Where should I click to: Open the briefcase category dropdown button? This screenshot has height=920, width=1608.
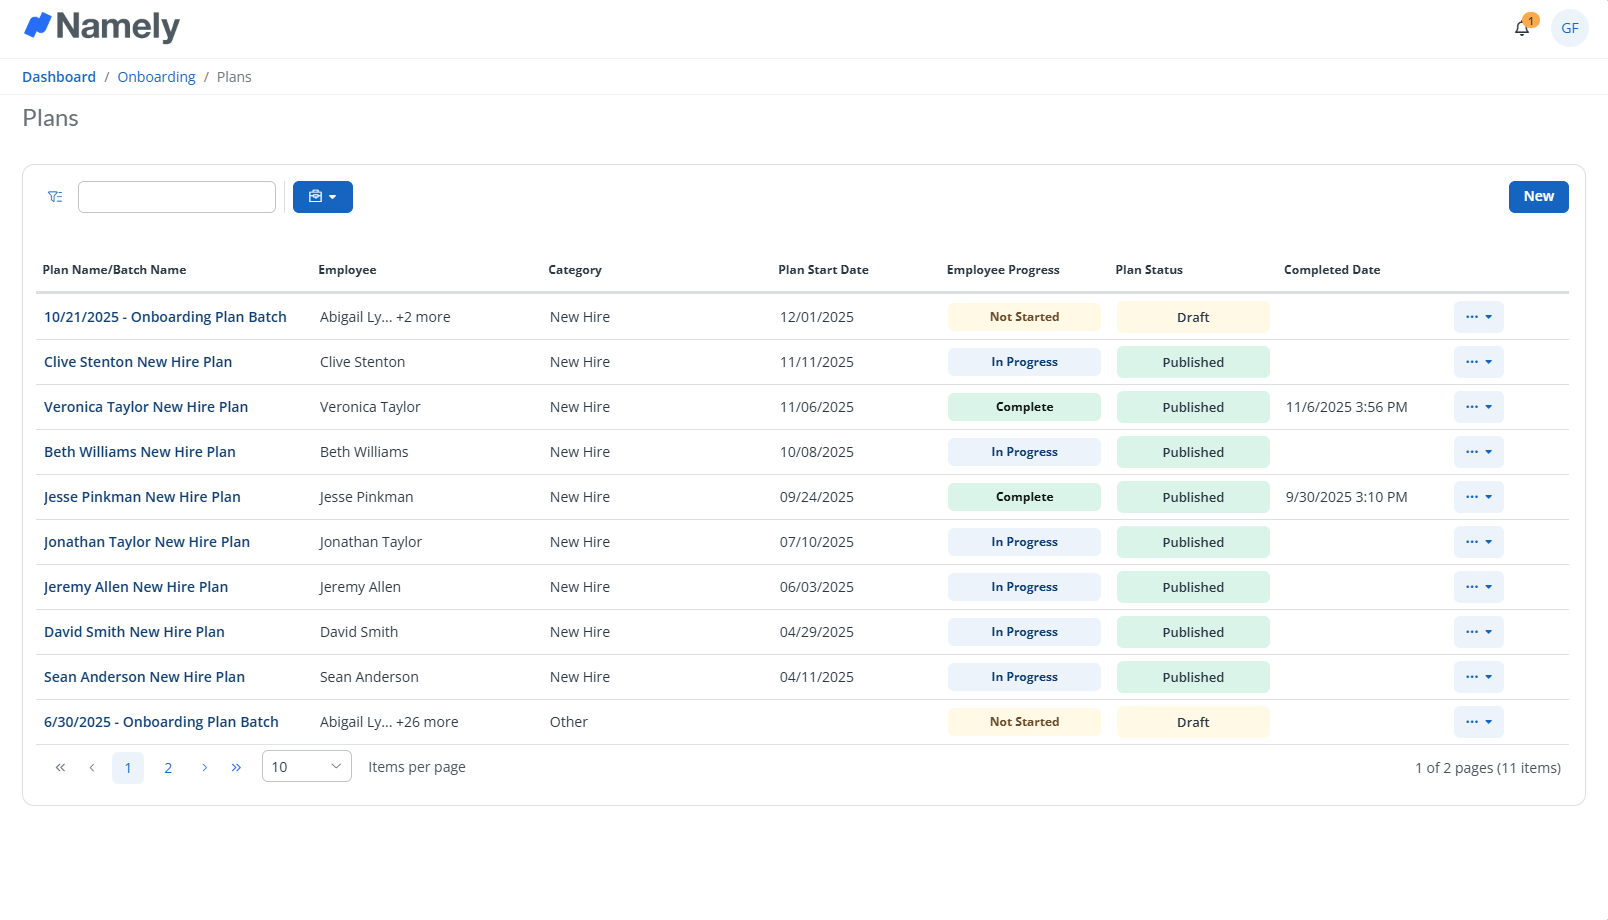coord(322,197)
